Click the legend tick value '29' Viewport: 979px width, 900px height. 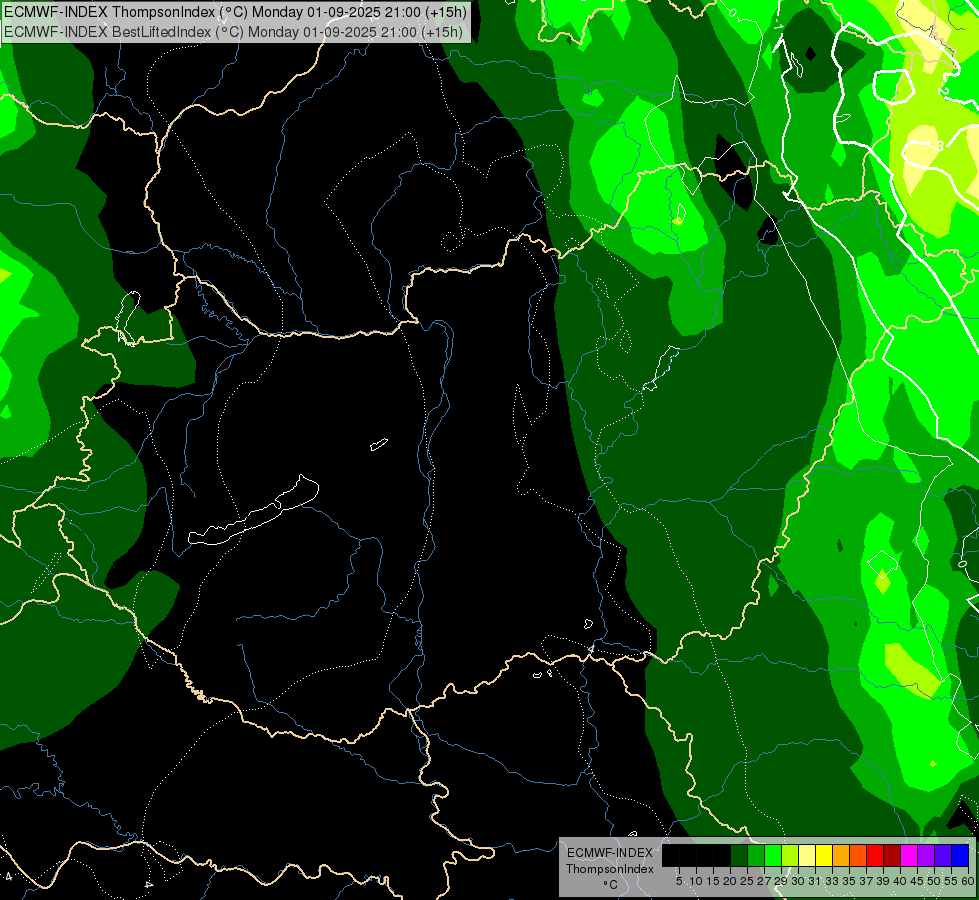pyautogui.click(x=782, y=881)
